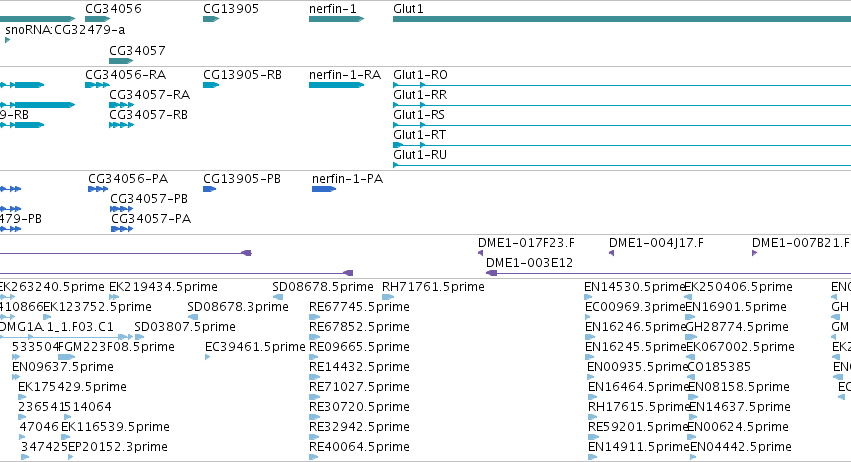This screenshot has height=462, width=851.
Task: Select EST SD08678.3prime
Action: tap(238, 307)
